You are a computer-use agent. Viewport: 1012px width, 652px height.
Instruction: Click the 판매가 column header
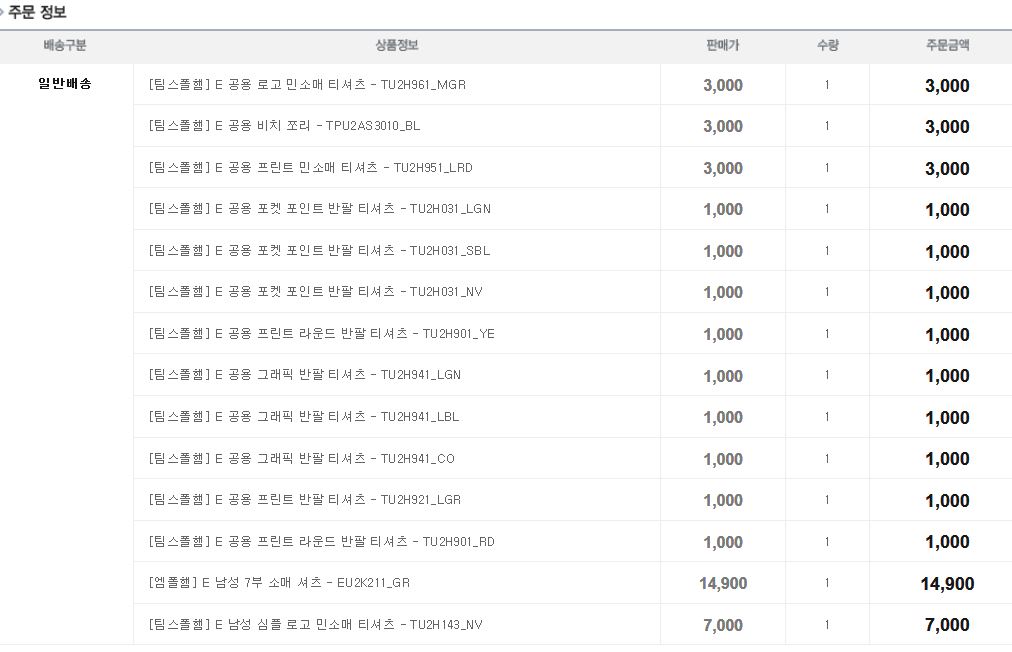click(x=722, y=46)
